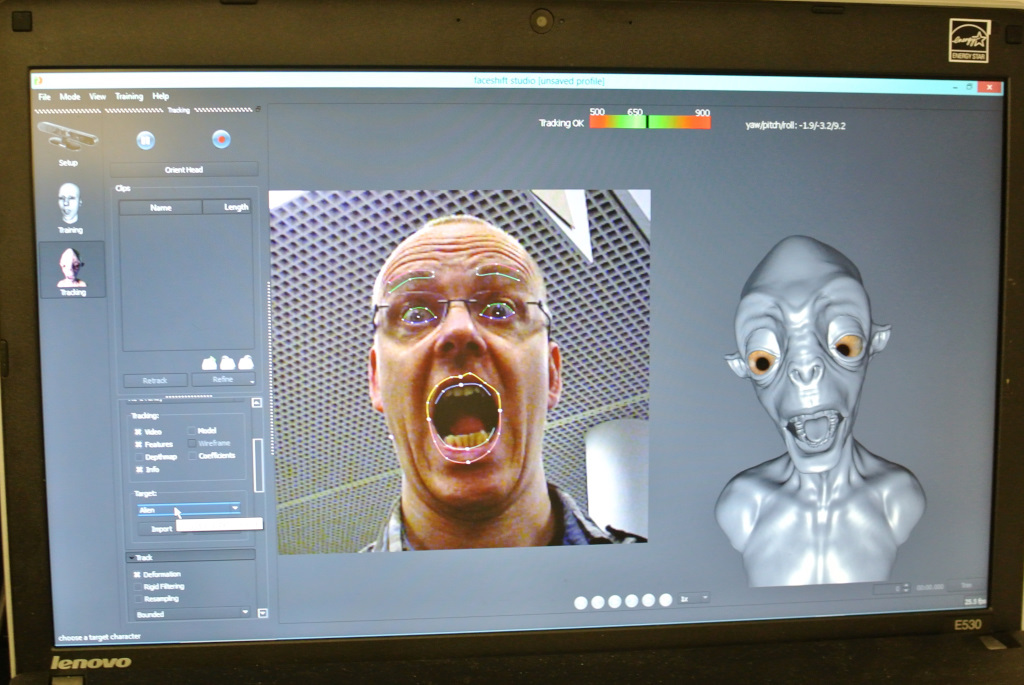The height and width of the screenshot is (685, 1024).
Task: Open the Setup mode with sensor icon
Action: [68, 142]
